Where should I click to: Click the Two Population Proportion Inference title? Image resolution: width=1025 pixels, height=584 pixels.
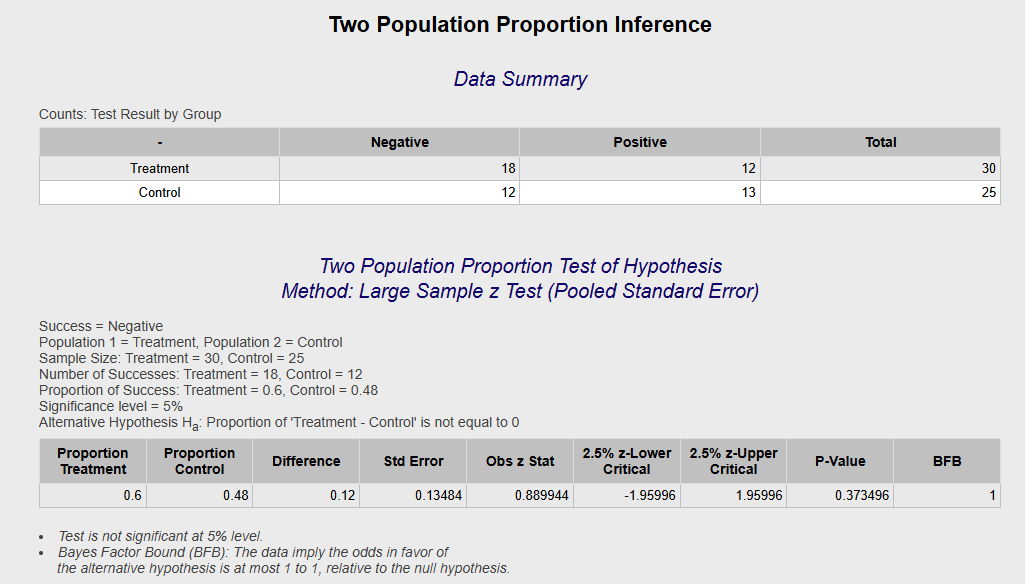point(520,25)
